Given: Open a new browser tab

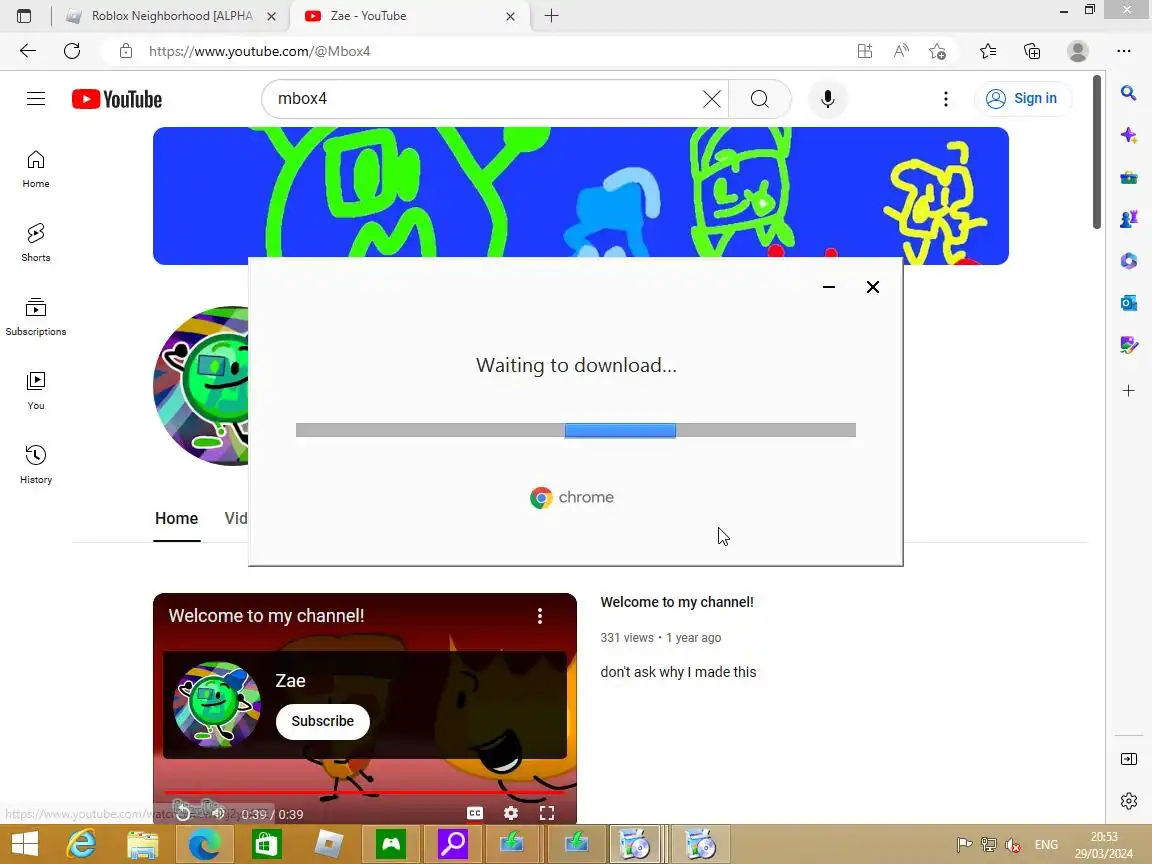Looking at the screenshot, I should pos(552,15).
